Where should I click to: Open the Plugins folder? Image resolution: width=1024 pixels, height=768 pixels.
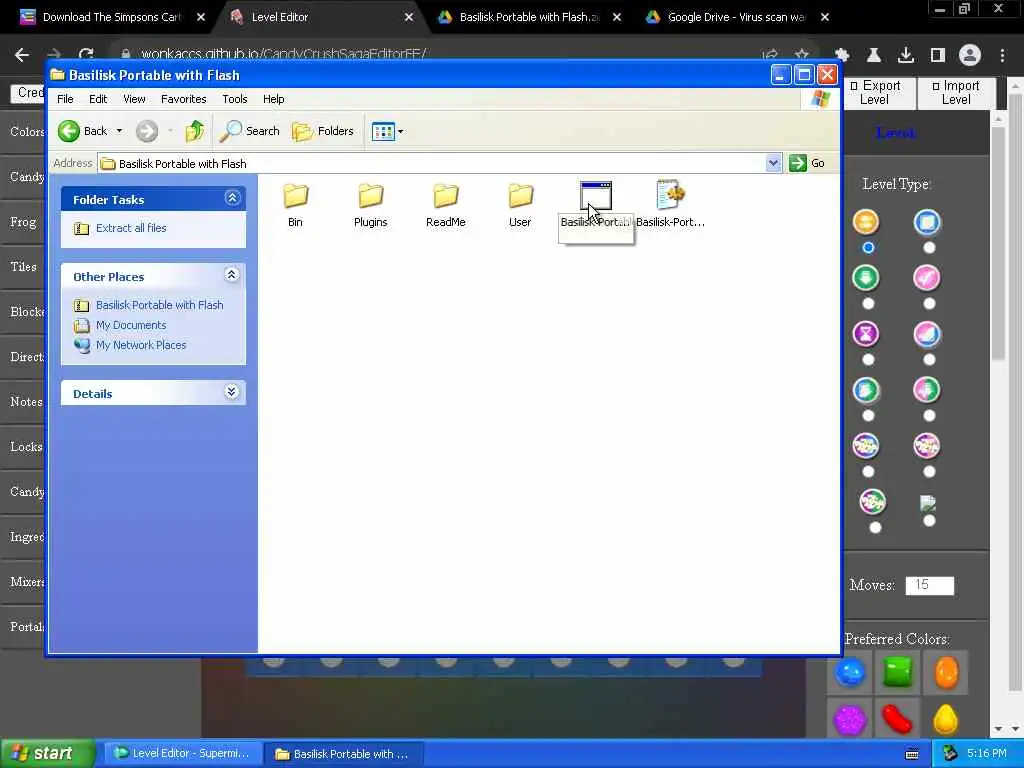[x=370, y=204]
